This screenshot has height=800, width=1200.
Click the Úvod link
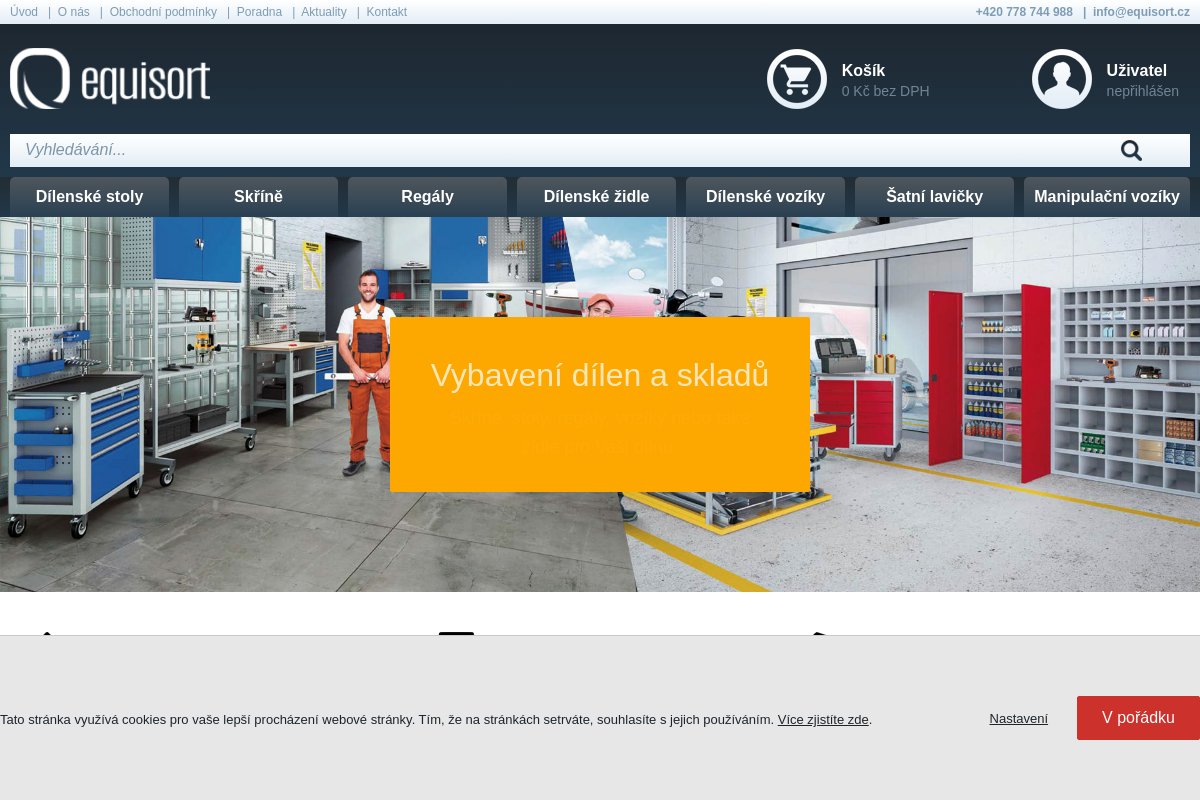pos(24,12)
